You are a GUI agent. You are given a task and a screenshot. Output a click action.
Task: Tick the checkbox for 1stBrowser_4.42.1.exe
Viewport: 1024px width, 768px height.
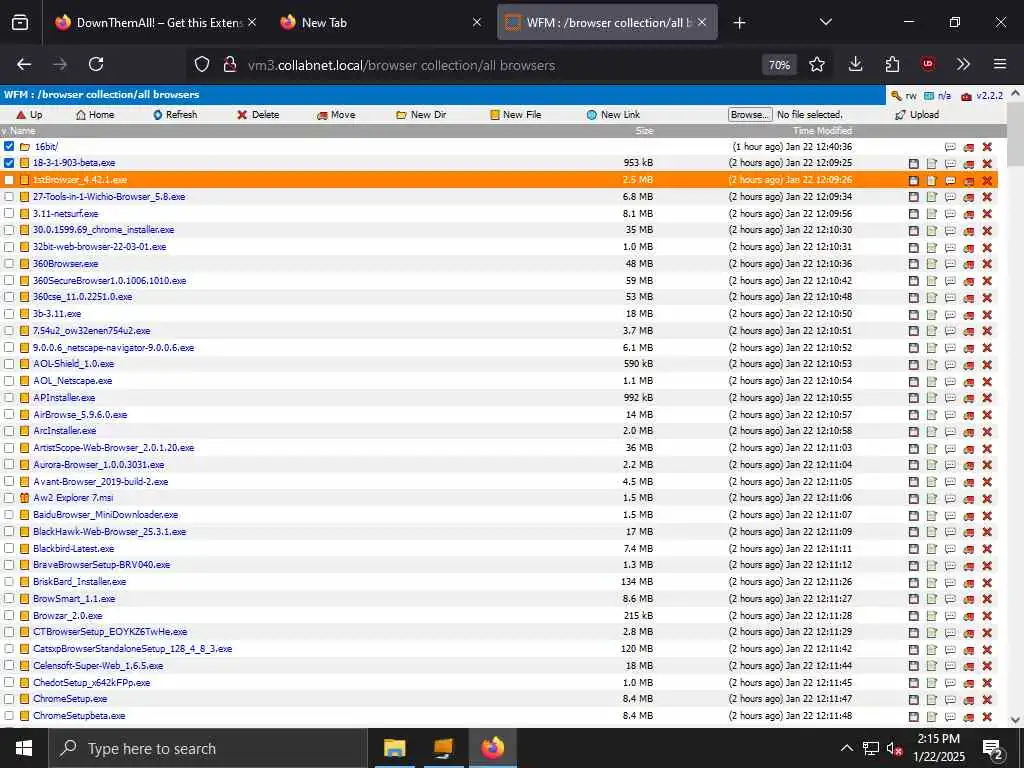[x=9, y=180]
